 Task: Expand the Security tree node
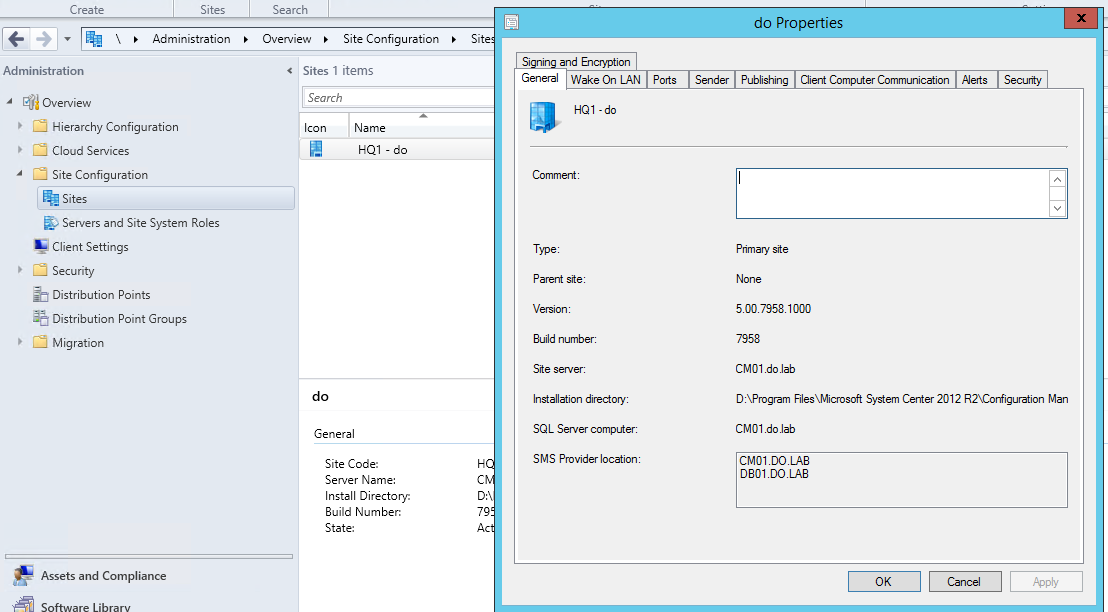20,270
